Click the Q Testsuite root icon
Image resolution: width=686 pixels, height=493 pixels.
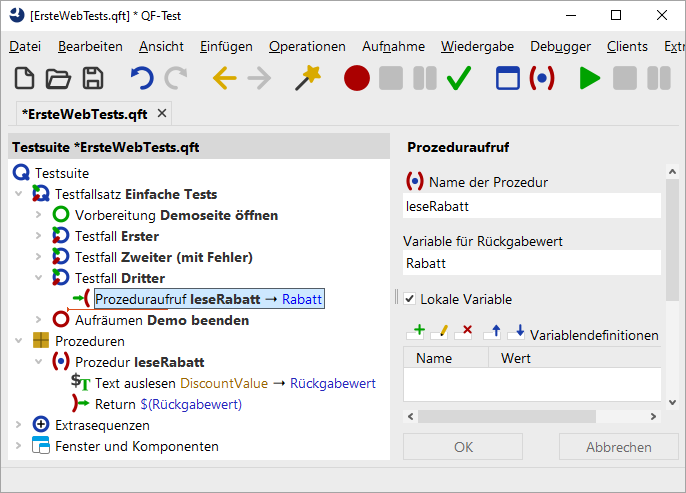21,173
